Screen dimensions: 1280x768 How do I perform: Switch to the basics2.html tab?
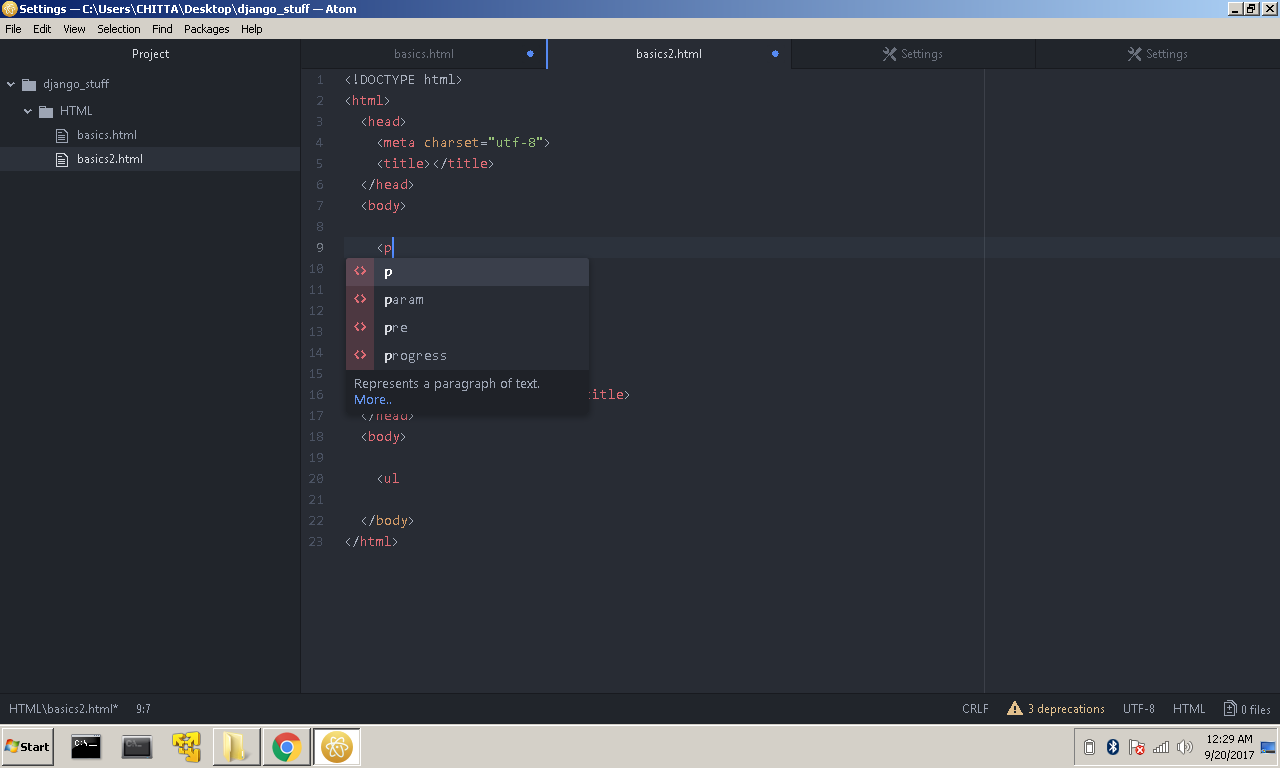coord(669,54)
